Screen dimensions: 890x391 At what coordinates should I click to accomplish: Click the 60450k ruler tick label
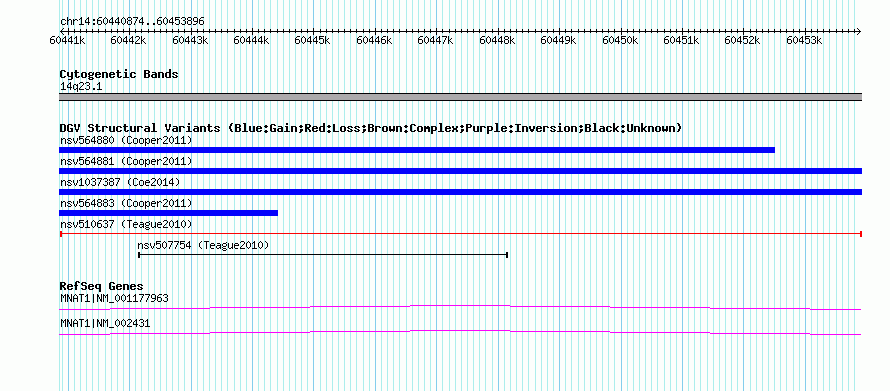(x=620, y=40)
